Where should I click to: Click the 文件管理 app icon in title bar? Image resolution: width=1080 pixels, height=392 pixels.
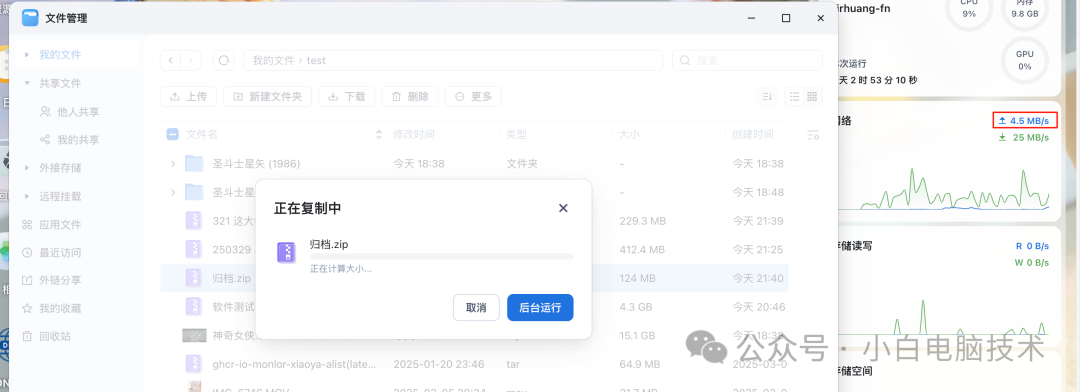30,18
